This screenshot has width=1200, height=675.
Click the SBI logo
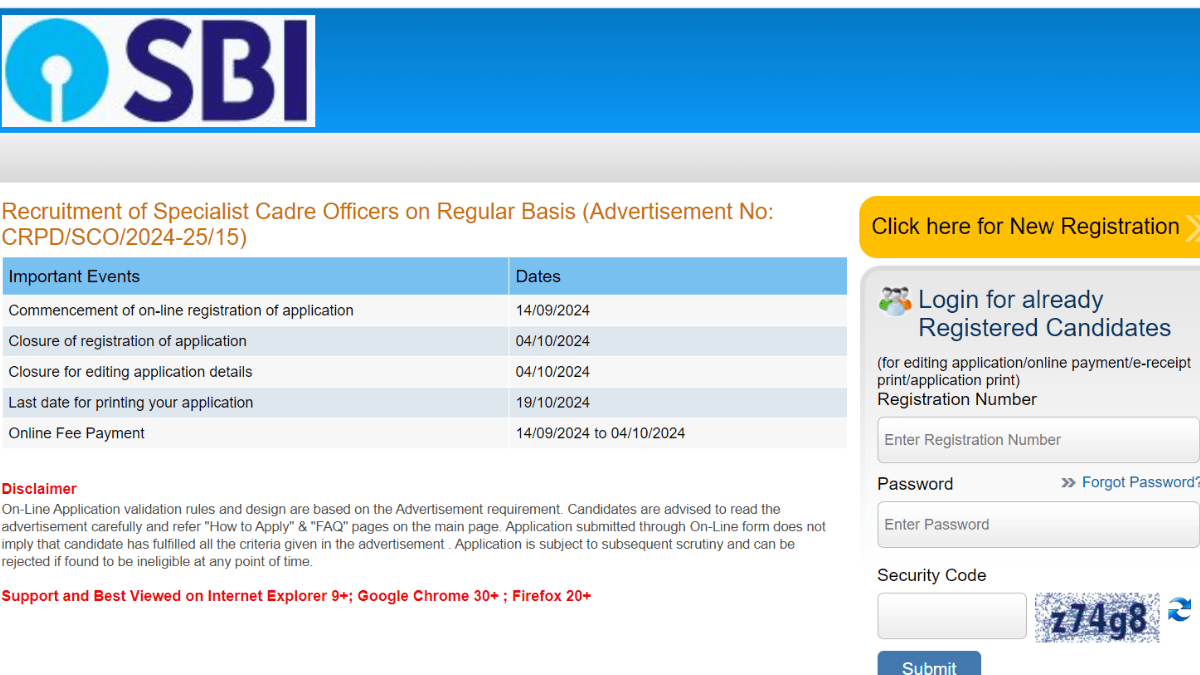point(158,71)
